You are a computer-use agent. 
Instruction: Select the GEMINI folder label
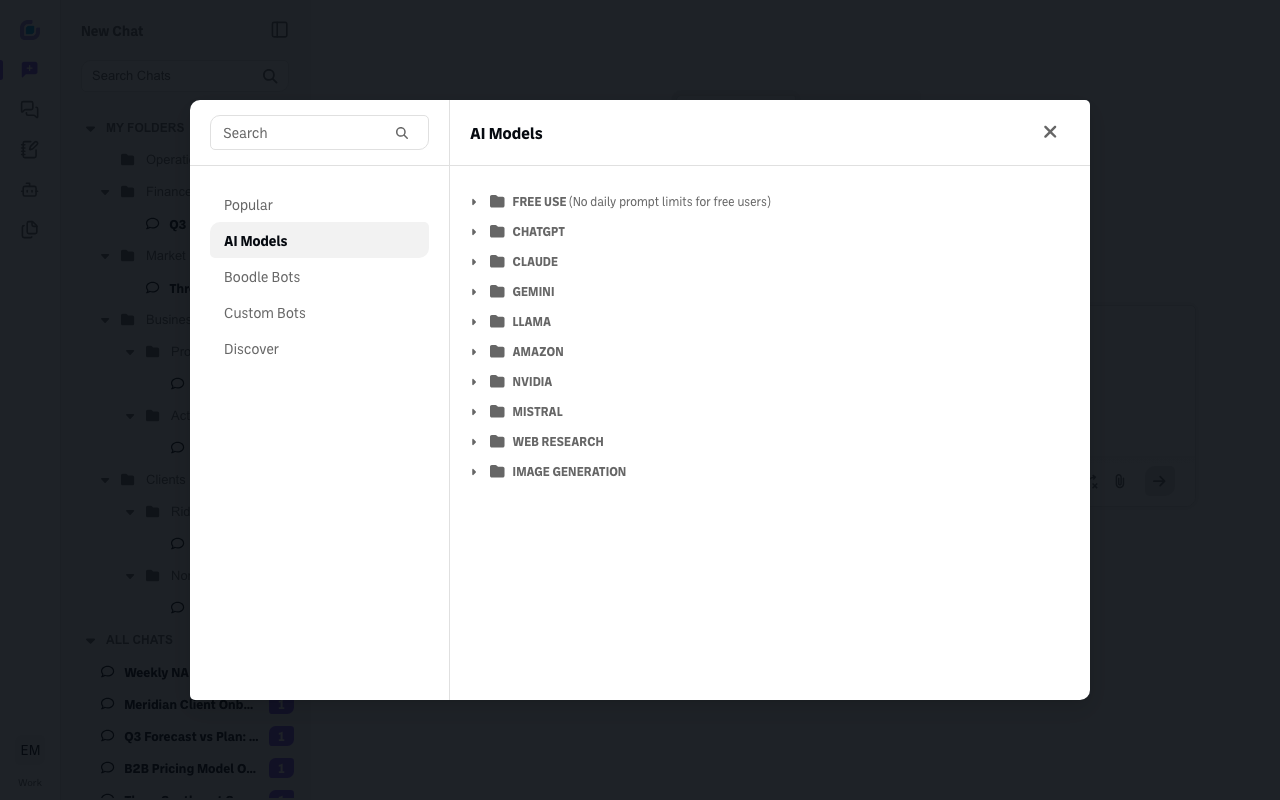click(533, 292)
